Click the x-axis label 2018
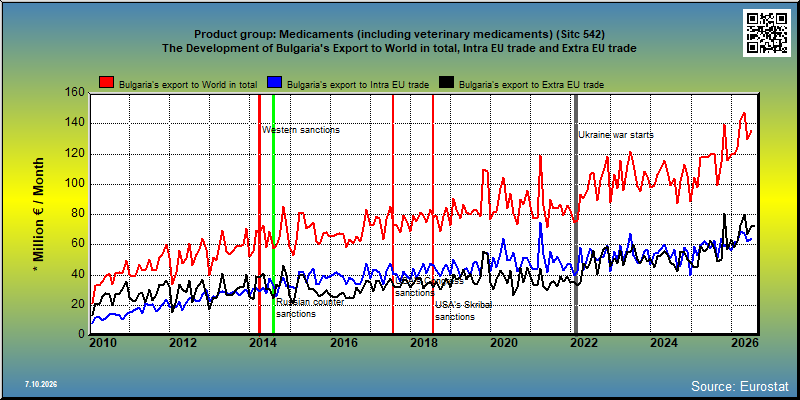This screenshot has width=800, height=400. 423,342
